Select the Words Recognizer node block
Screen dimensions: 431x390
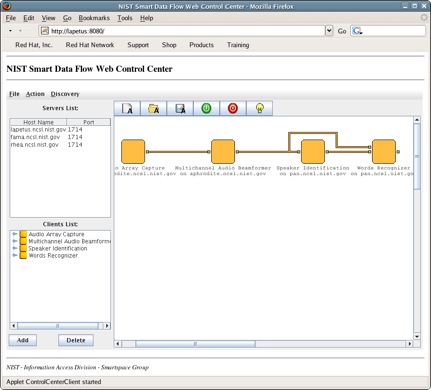pos(384,151)
